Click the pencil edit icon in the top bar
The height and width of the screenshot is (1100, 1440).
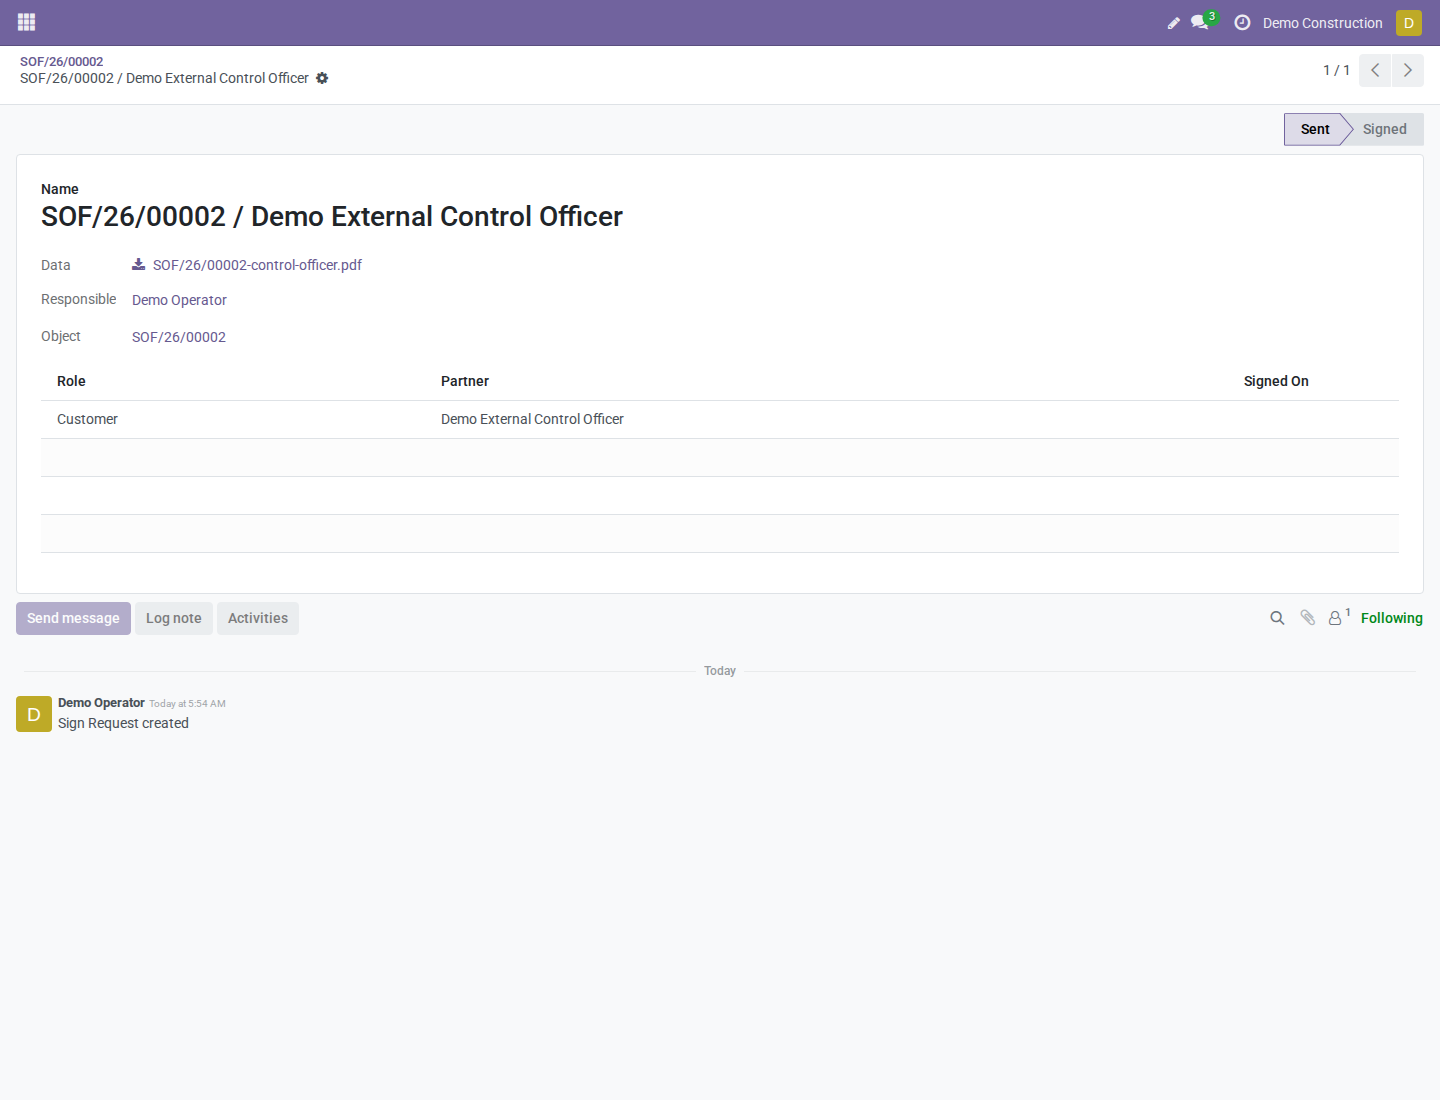tap(1174, 23)
